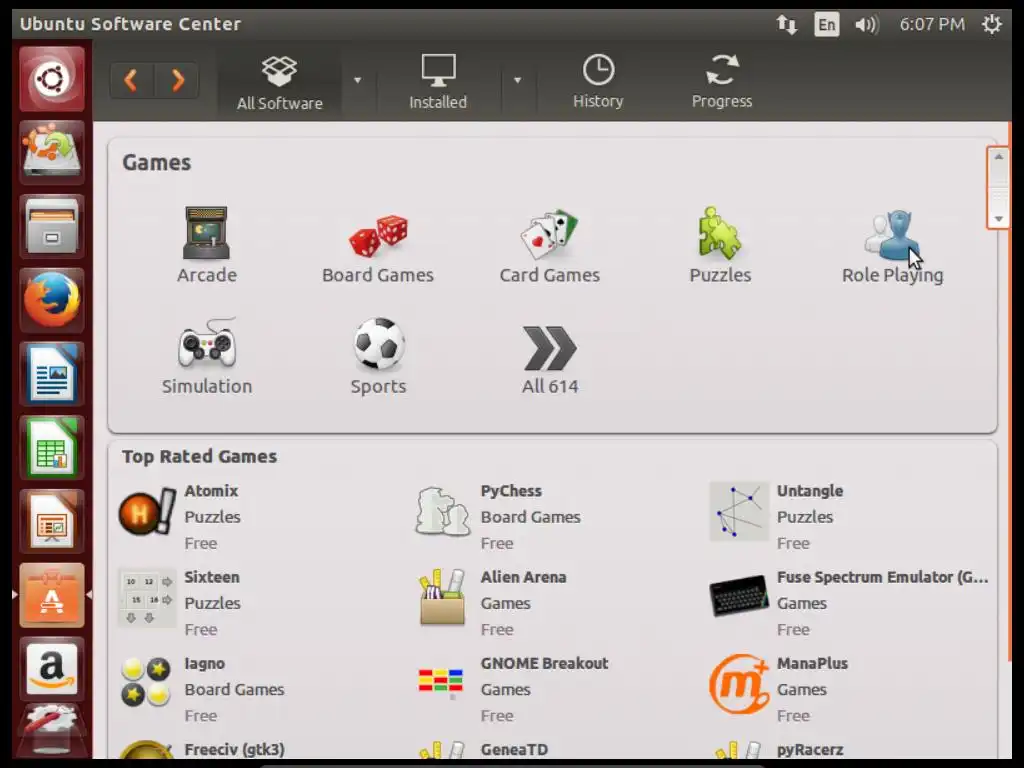Open the Sports soccer ball category

coord(379,344)
